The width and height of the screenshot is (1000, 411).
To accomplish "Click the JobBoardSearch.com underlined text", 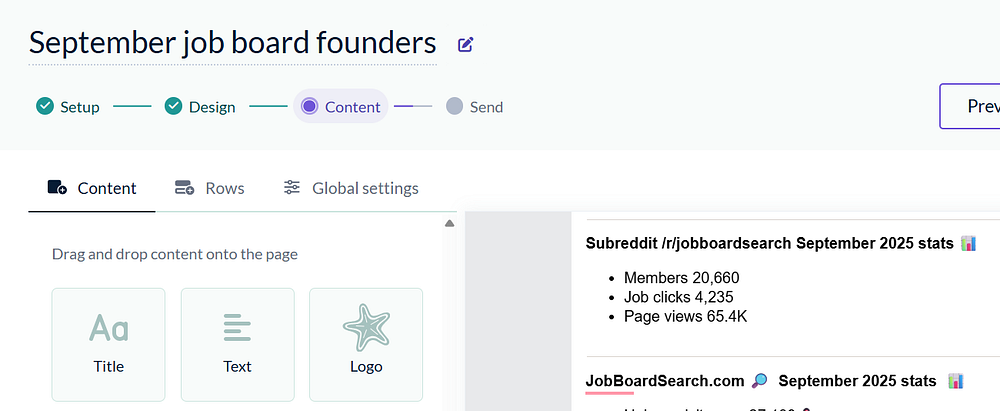I will point(665,381).
